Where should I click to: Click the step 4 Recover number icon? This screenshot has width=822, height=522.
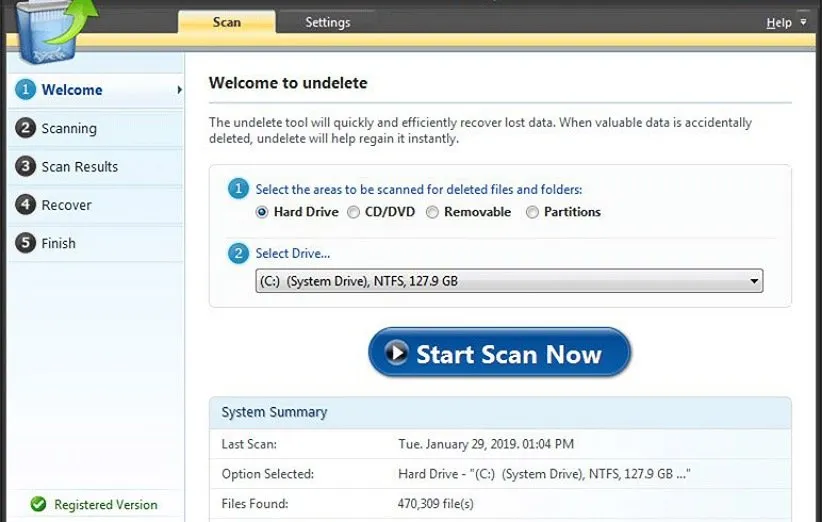(26, 205)
